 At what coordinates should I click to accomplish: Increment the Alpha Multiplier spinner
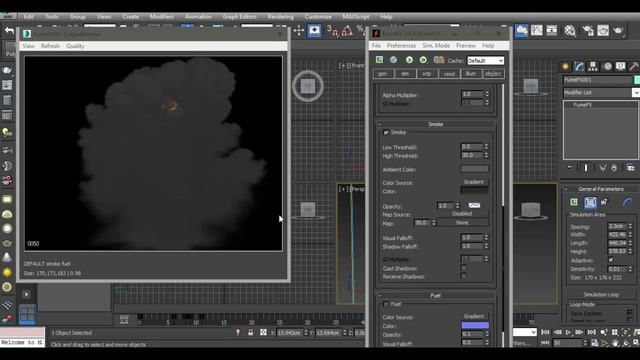point(487,92)
